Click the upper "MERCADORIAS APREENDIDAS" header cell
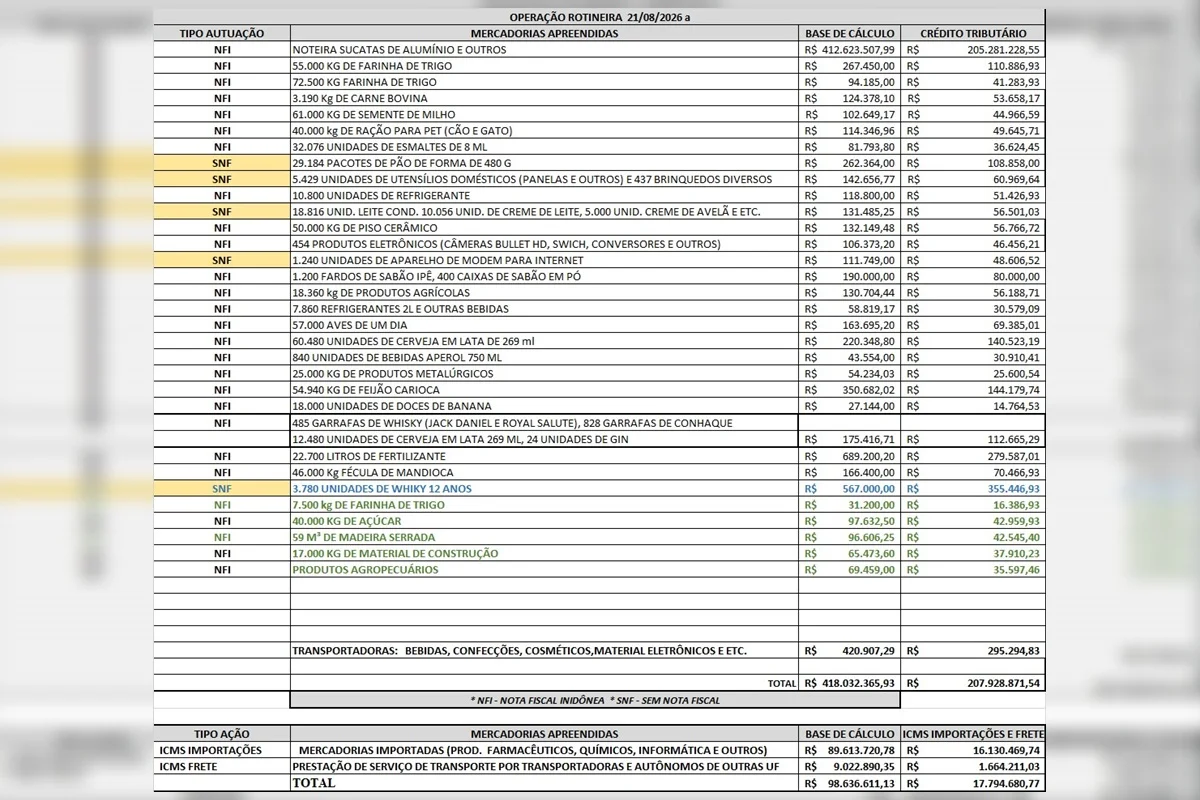This screenshot has width=1200, height=800. [x=545, y=33]
